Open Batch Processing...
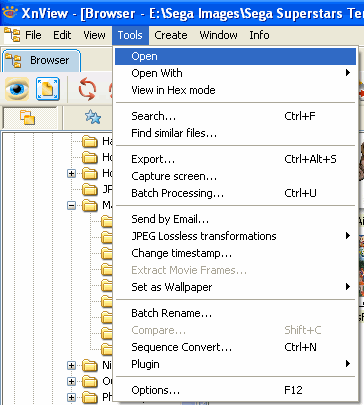The image size is (364, 405). click(x=235, y=193)
